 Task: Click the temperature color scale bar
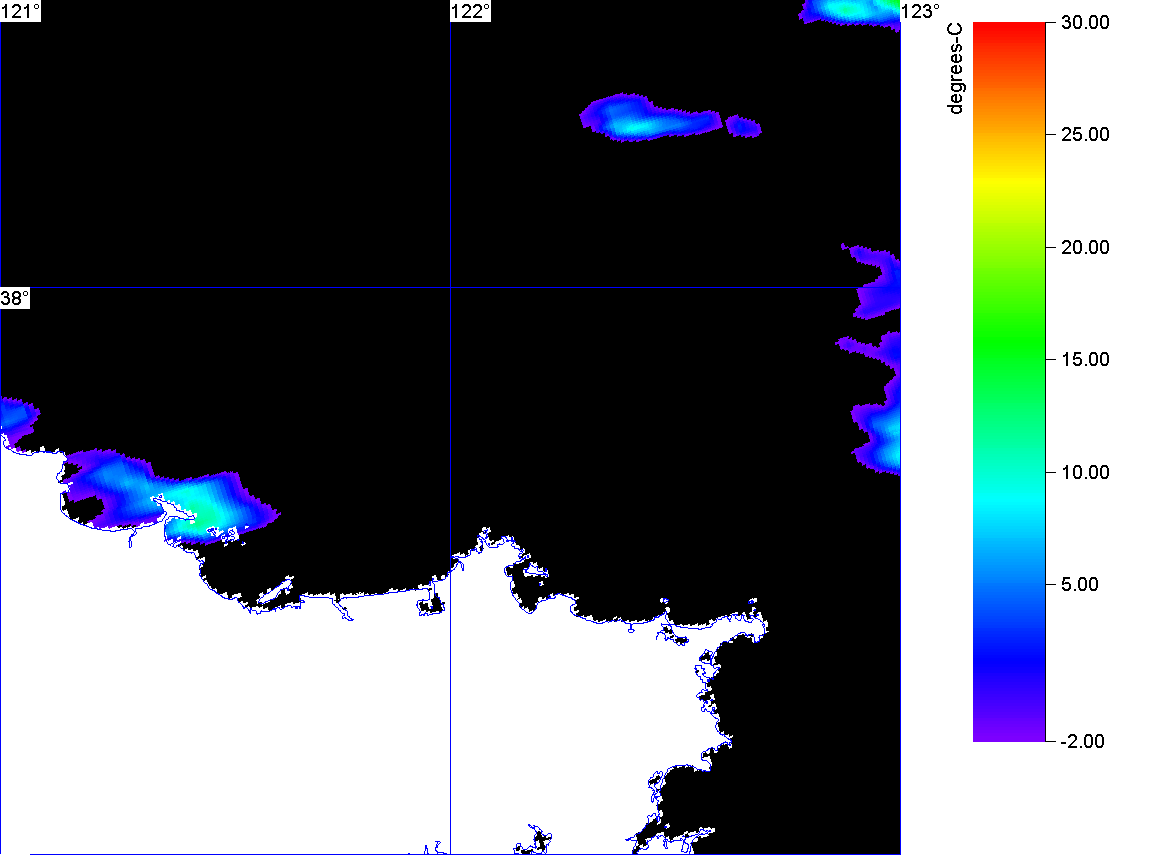point(1009,382)
